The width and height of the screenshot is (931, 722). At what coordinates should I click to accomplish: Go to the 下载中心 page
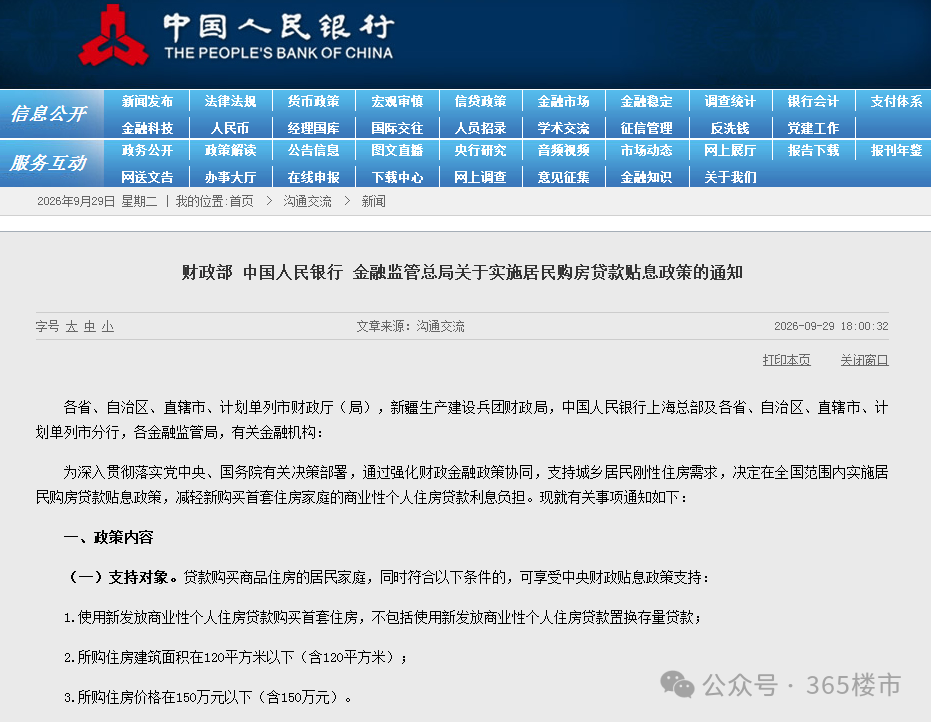pyautogui.click(x=397, y=177)
